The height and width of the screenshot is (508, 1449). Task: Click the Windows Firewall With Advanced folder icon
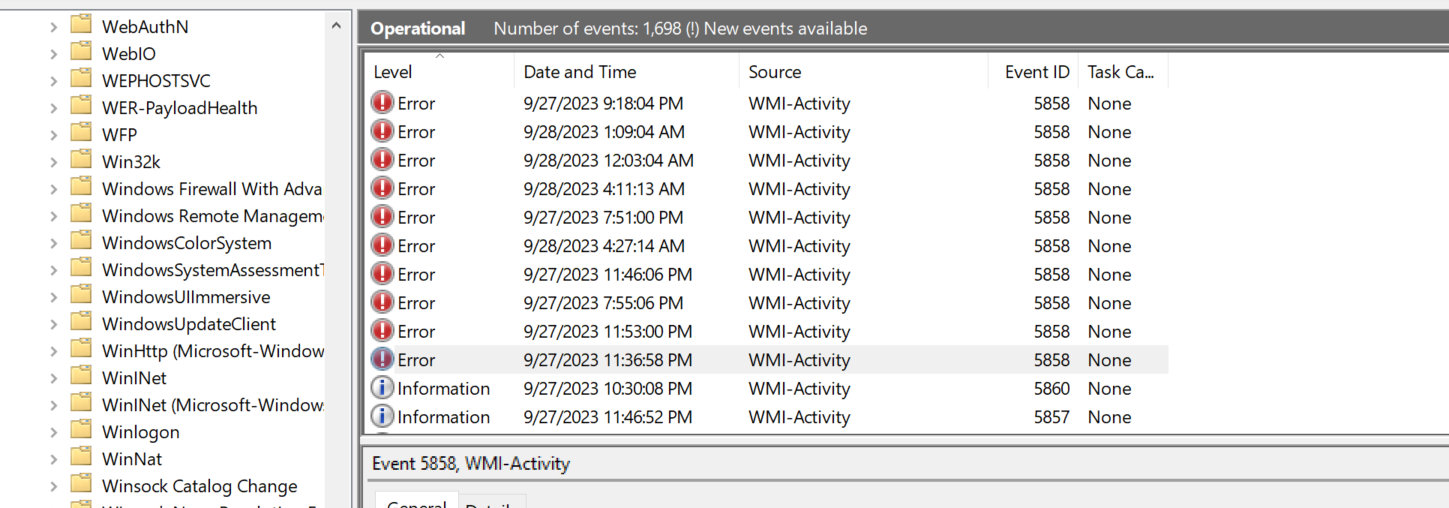[81, 188]
